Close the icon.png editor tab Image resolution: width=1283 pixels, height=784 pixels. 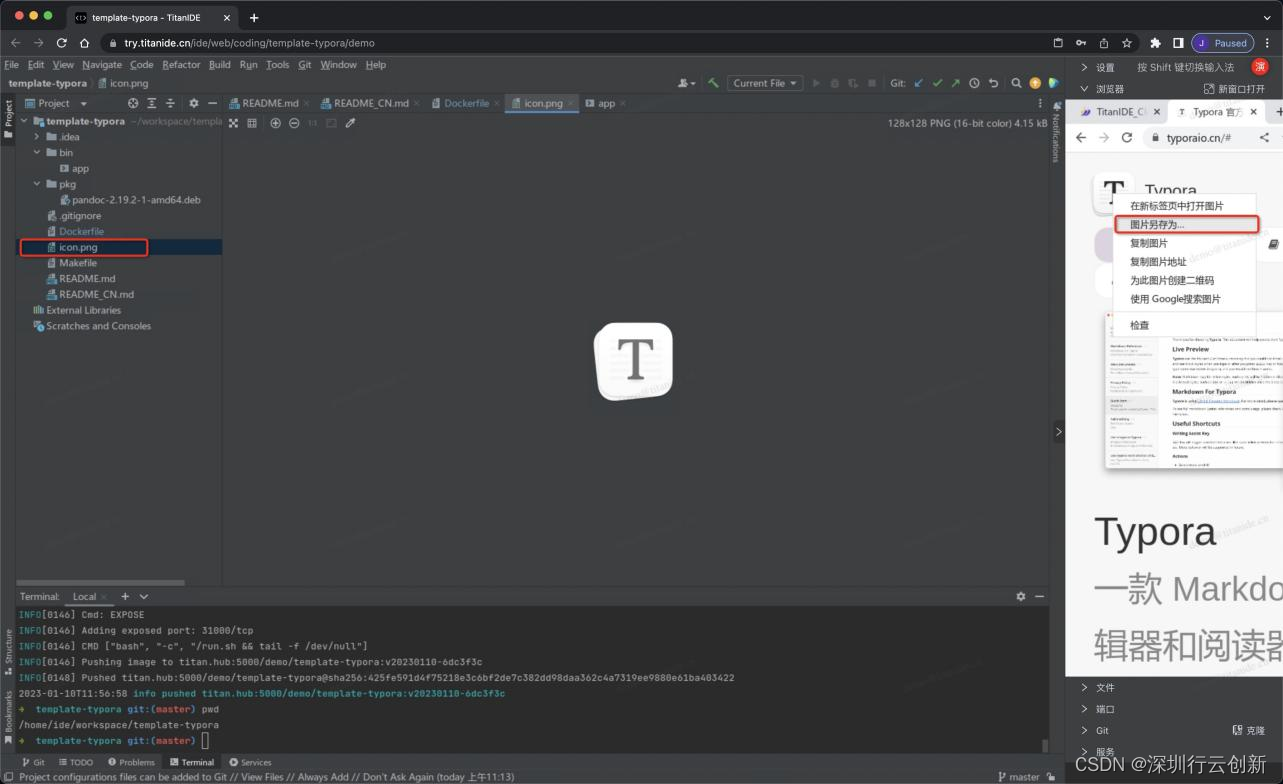pos(572,103)
